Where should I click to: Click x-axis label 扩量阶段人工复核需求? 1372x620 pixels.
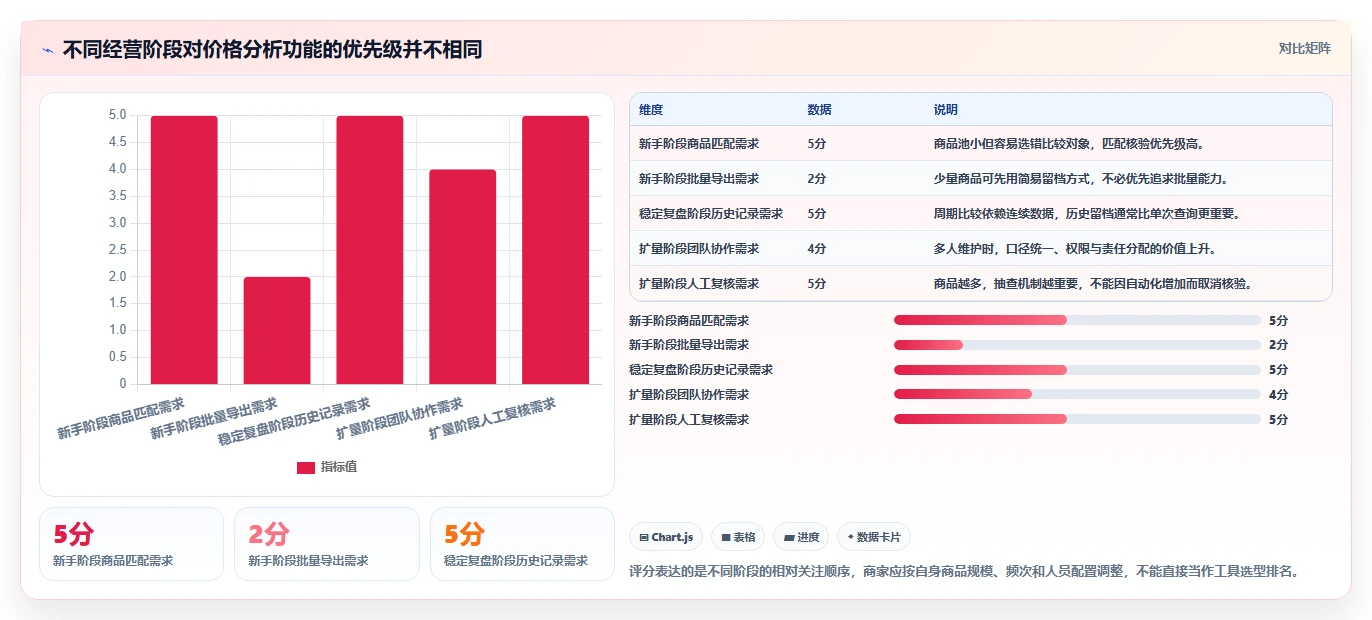pyautogui.click(x=492, y=420)
